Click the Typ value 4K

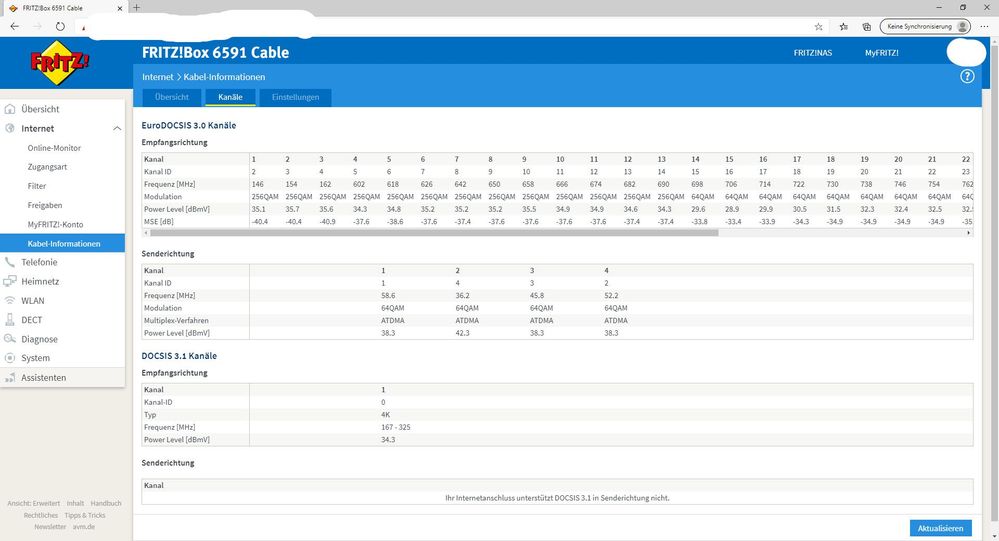385,414
